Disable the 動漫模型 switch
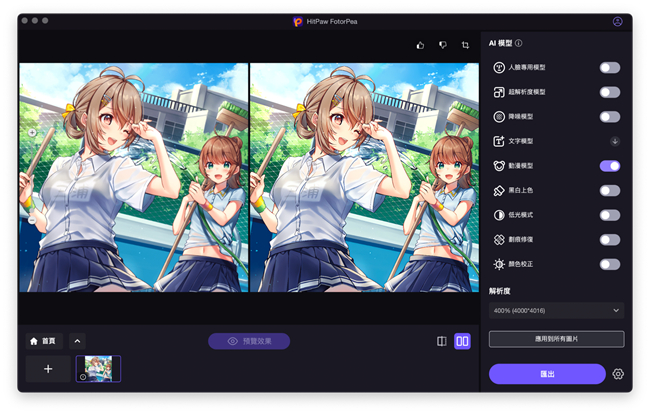 pyautogui.click(x=610, y=166)
